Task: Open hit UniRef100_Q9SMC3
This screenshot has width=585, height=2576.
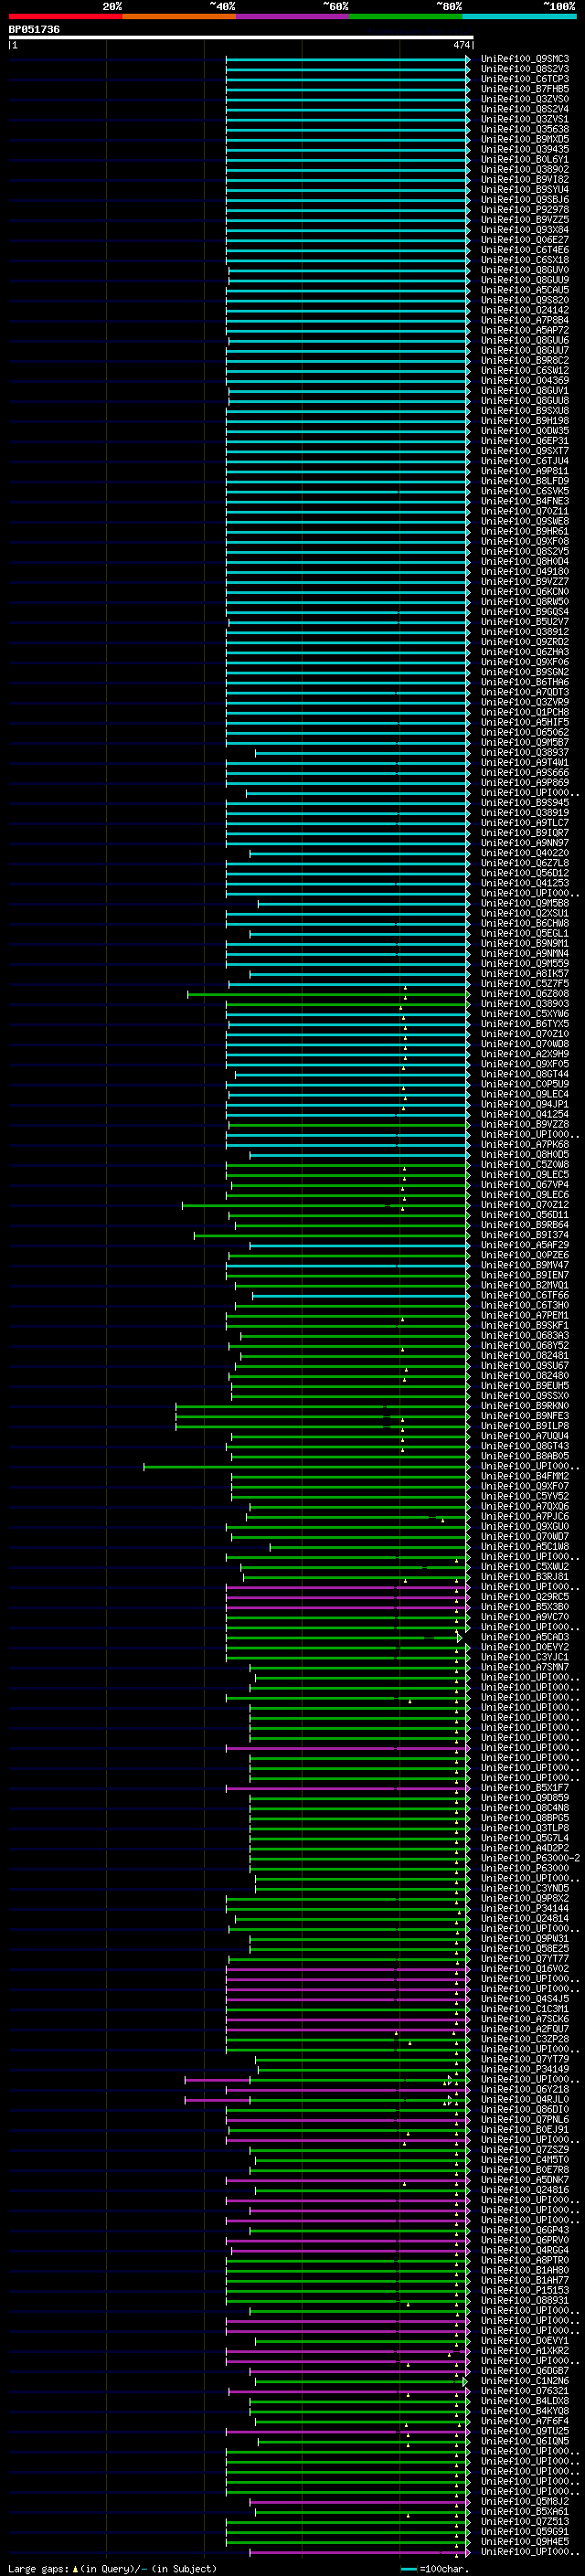Action: click(x=525, y=59)
